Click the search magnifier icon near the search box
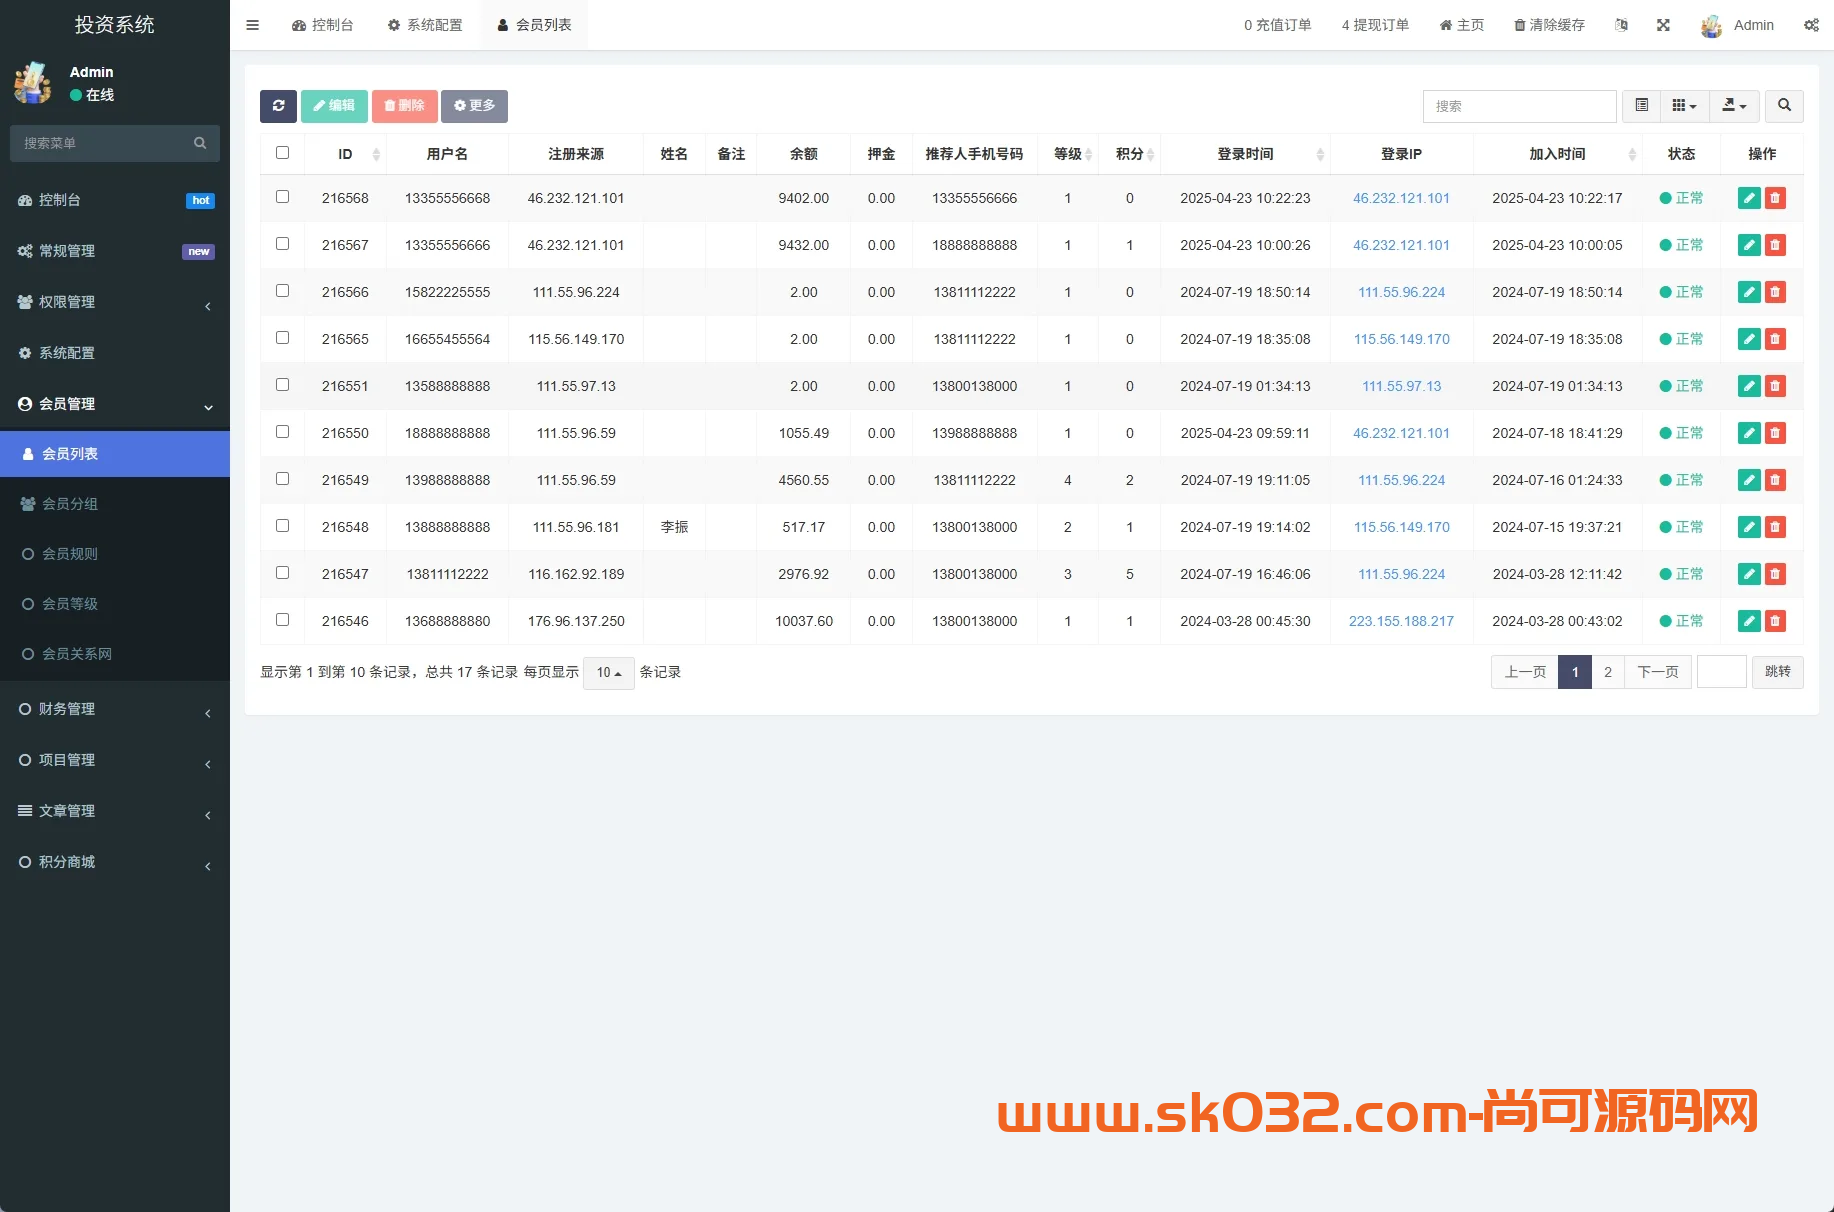The height and width of the screenshot is (1212, 1834). [x=1784, y=105]
